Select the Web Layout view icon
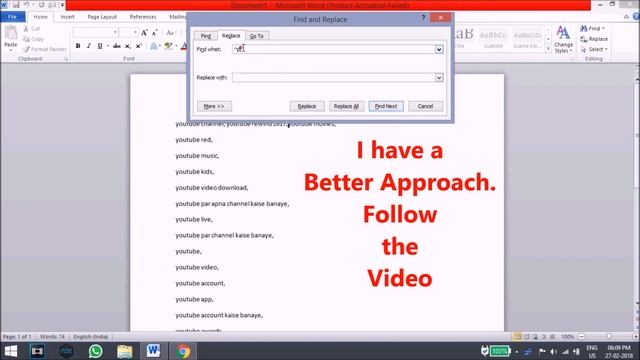 [535, 337]
